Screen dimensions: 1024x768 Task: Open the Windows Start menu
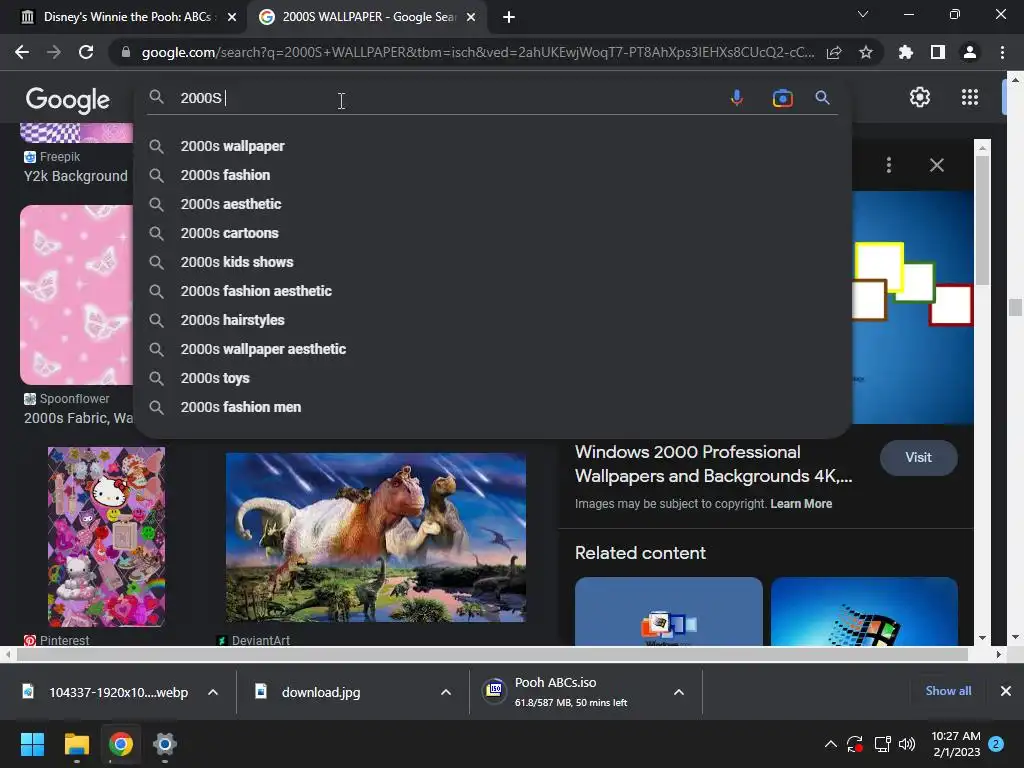[32, 744]
